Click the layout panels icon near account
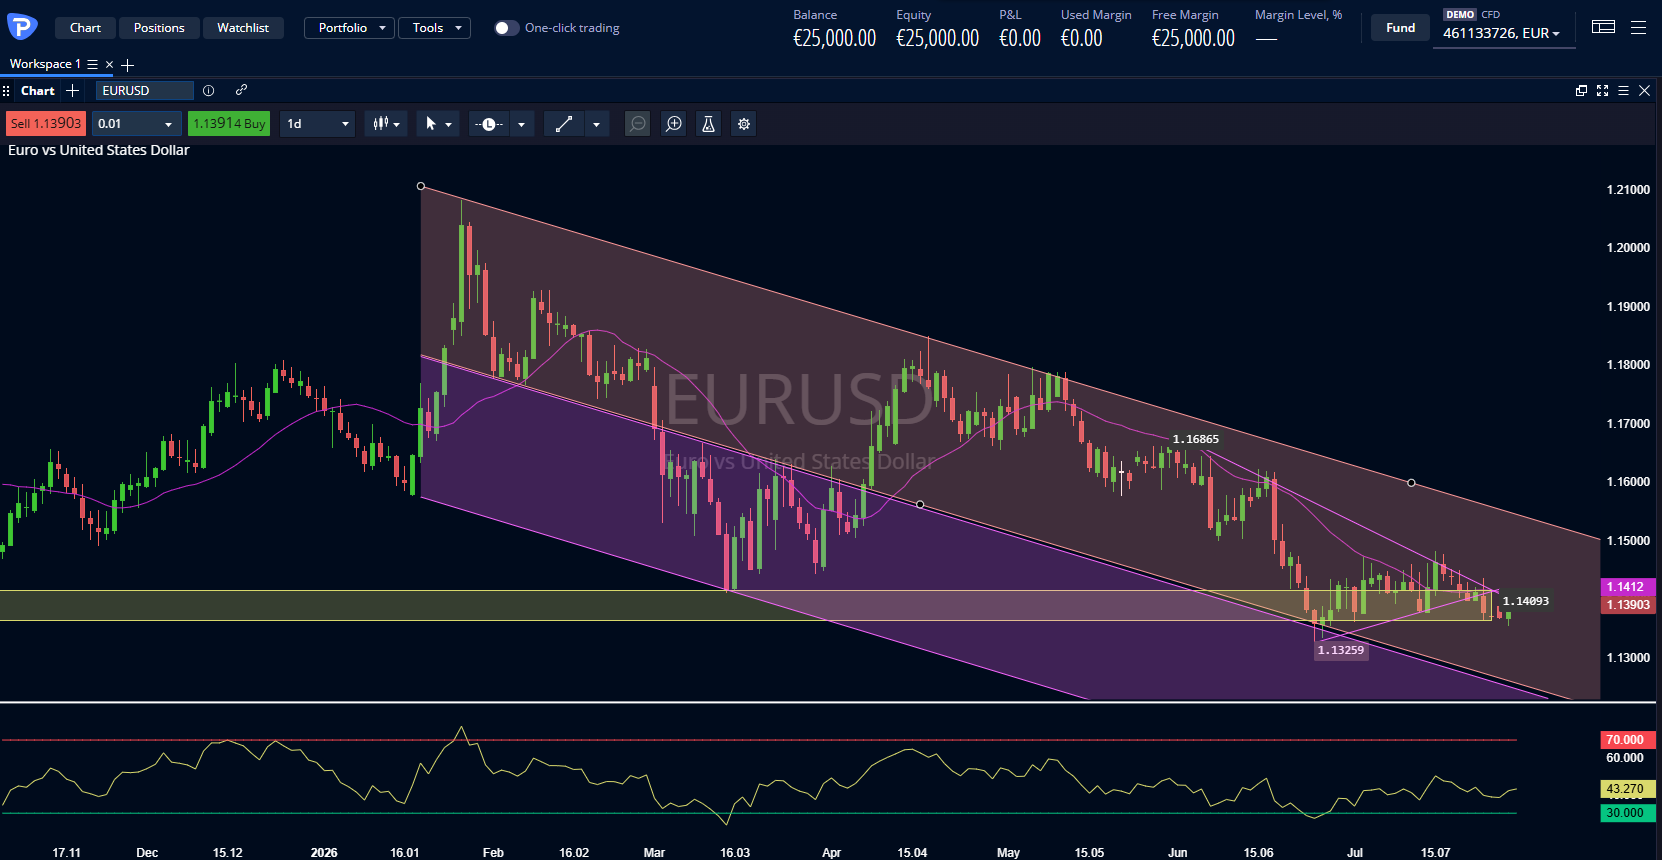This screenshot has height=860, width=1662. (1603, 27)
